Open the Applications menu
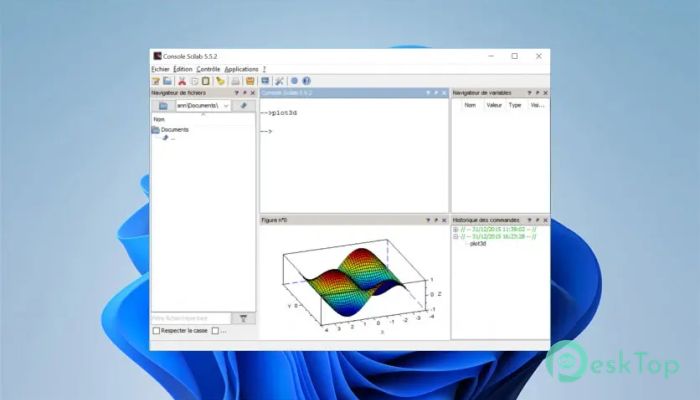 coord(241,69)
